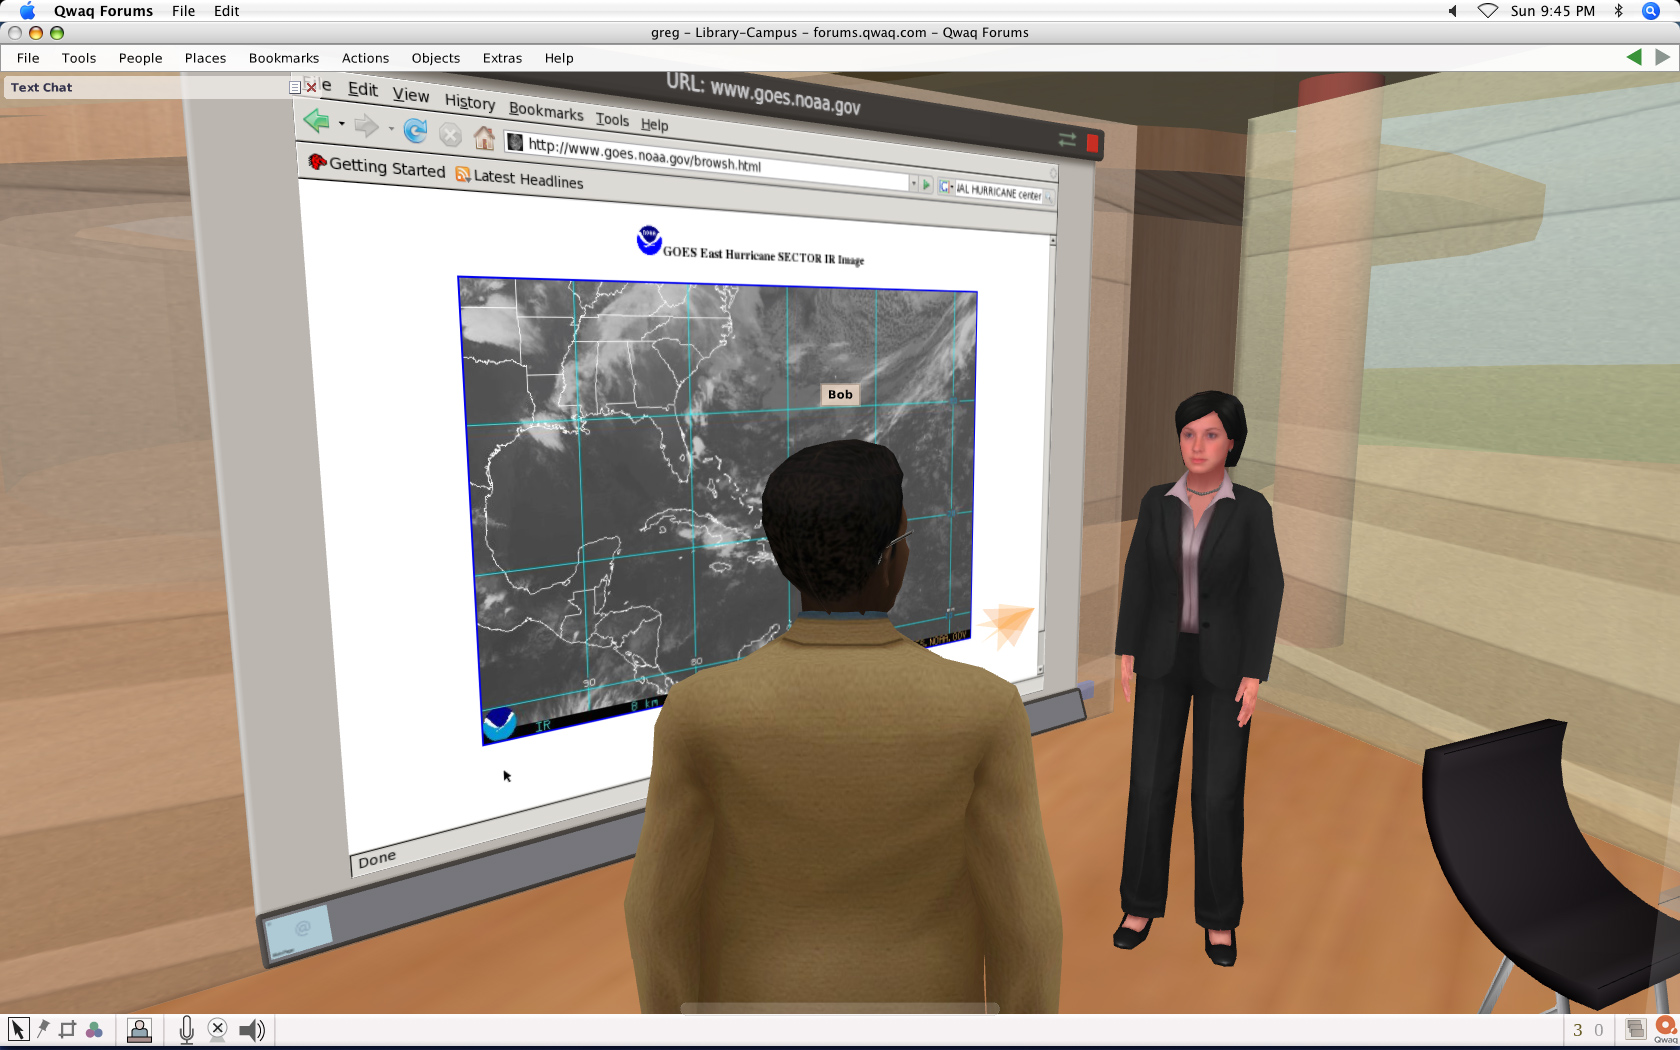Open the Actions menu

point(365,58)
